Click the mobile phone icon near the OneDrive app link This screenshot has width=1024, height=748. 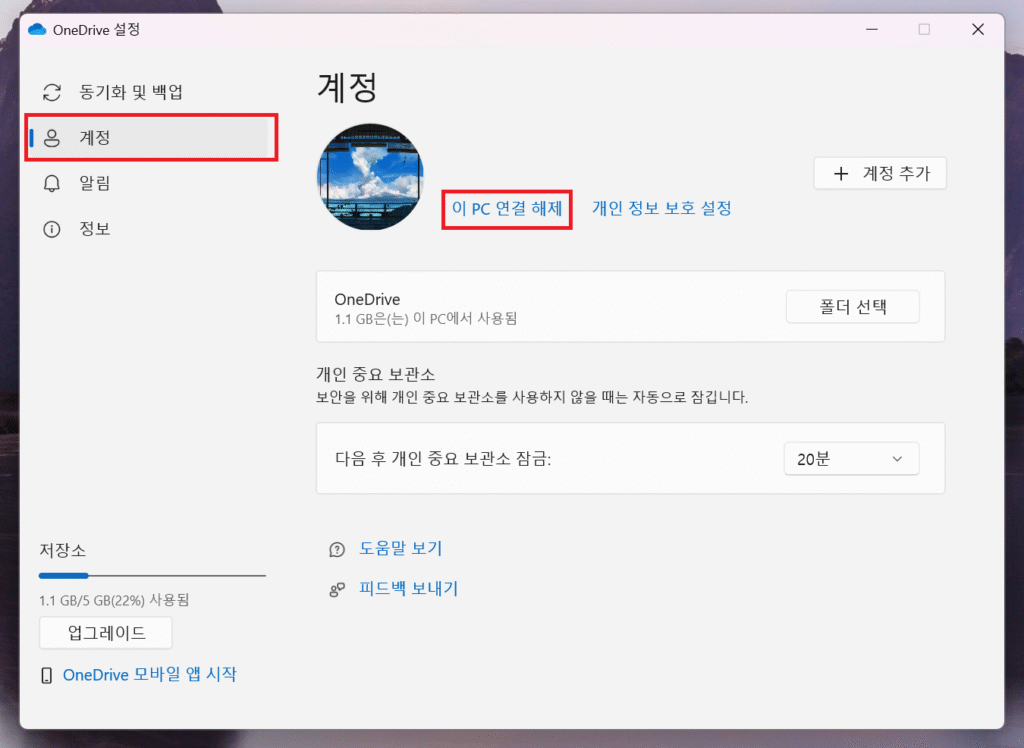[x=46, y=675]
